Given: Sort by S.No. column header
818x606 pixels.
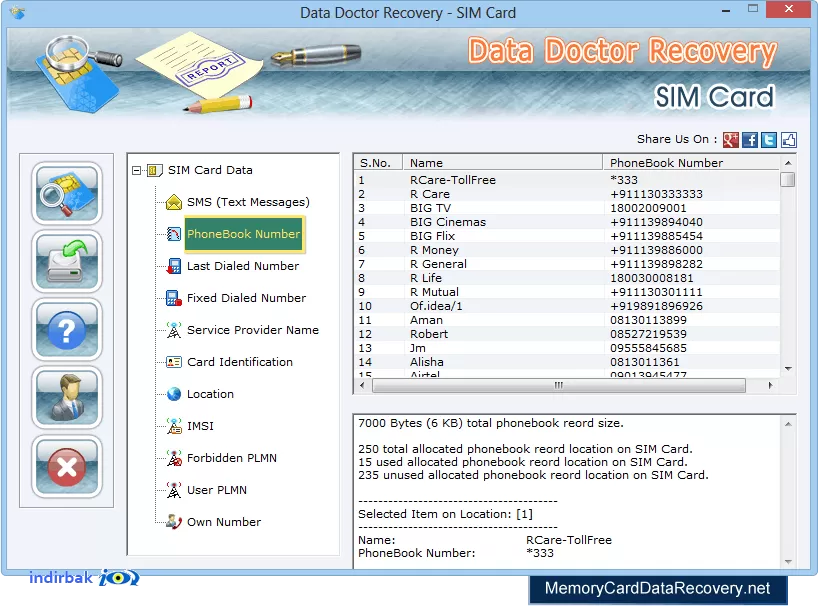Looking at the screenshot, I should pyautogui.click(x=378, y=163).
